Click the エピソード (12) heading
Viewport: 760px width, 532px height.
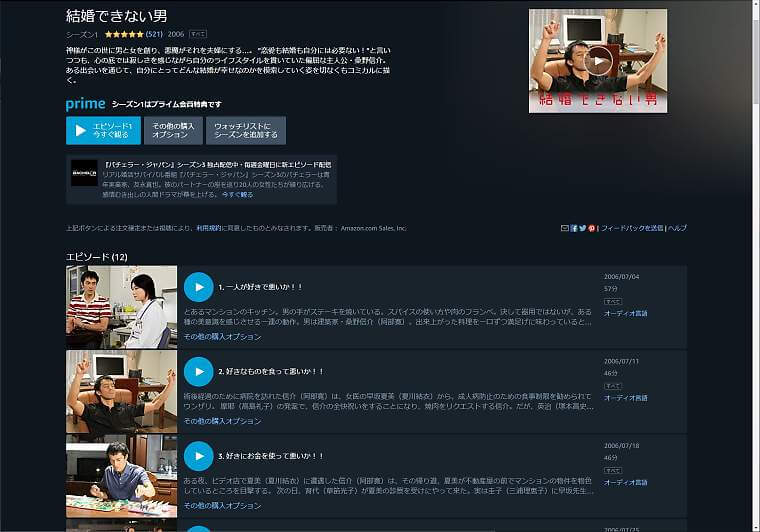96,257
